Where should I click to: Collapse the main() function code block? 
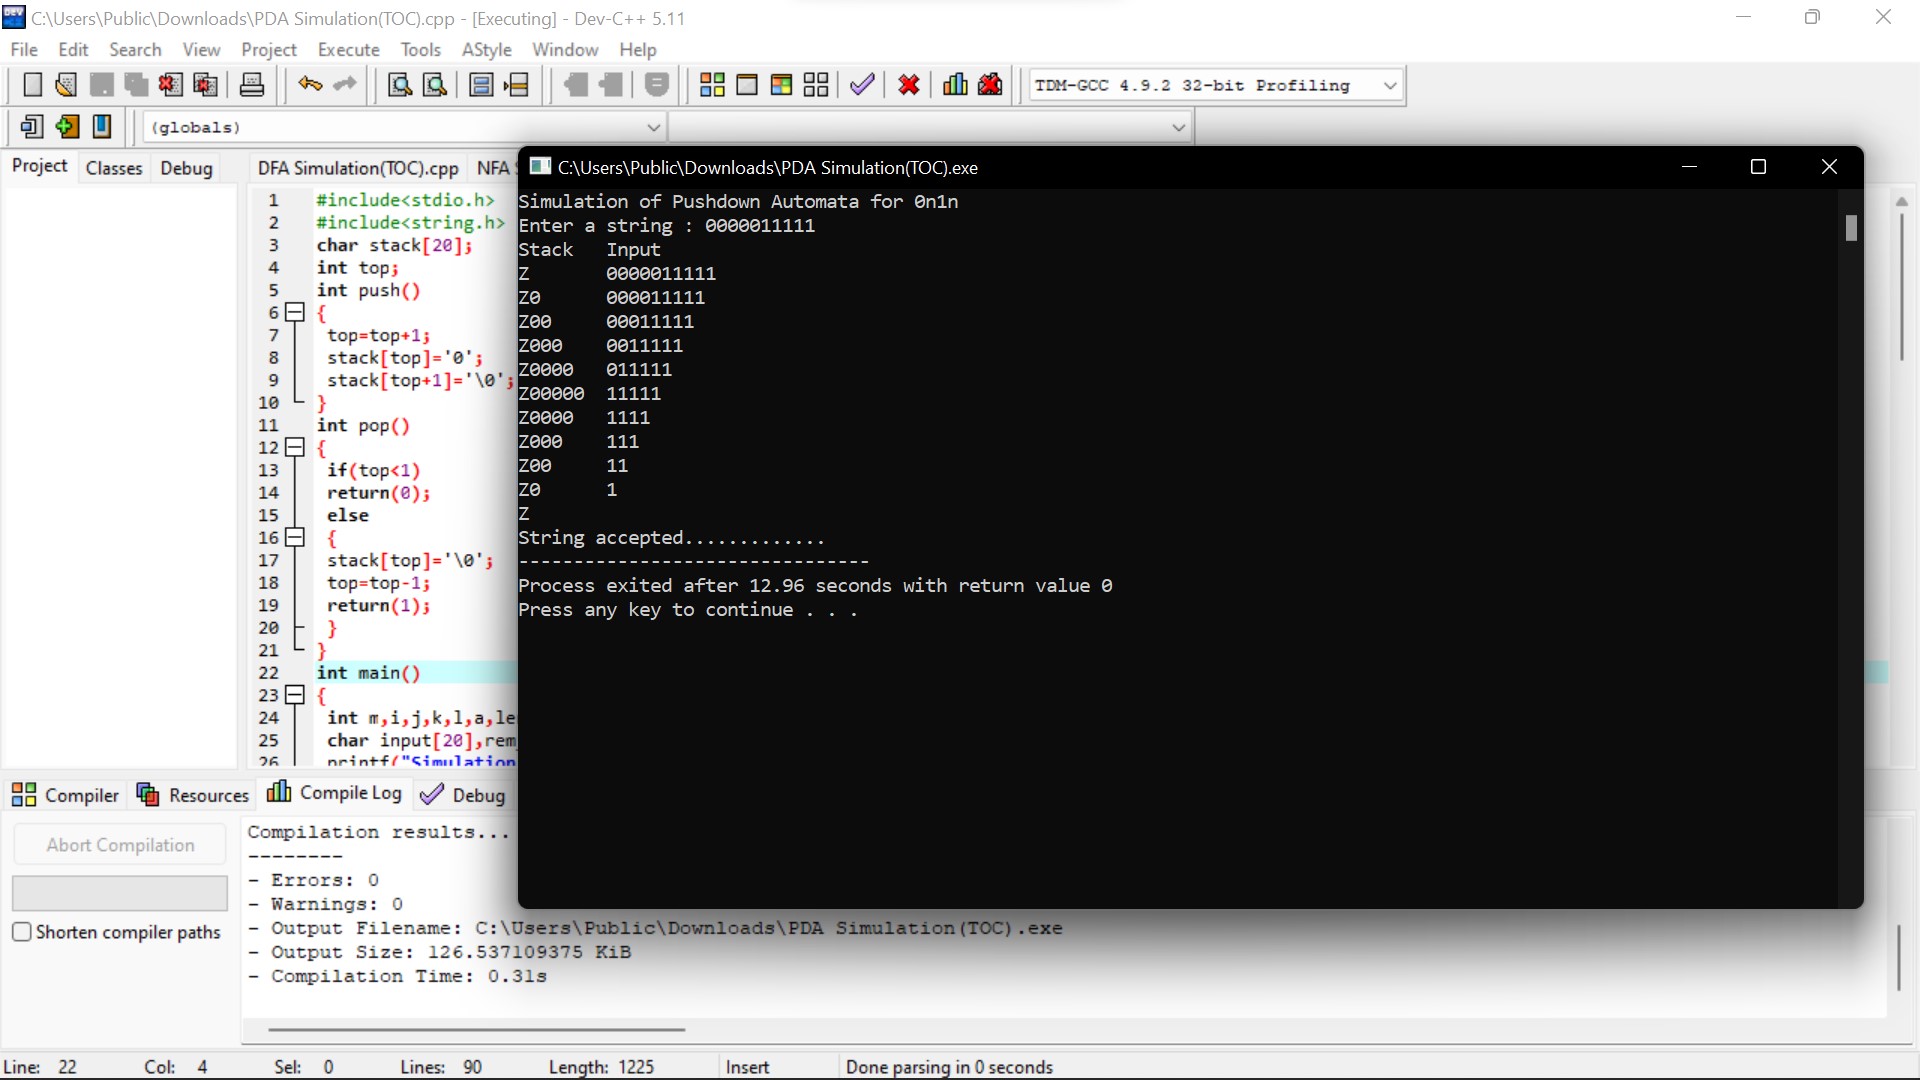coord(294,694)
